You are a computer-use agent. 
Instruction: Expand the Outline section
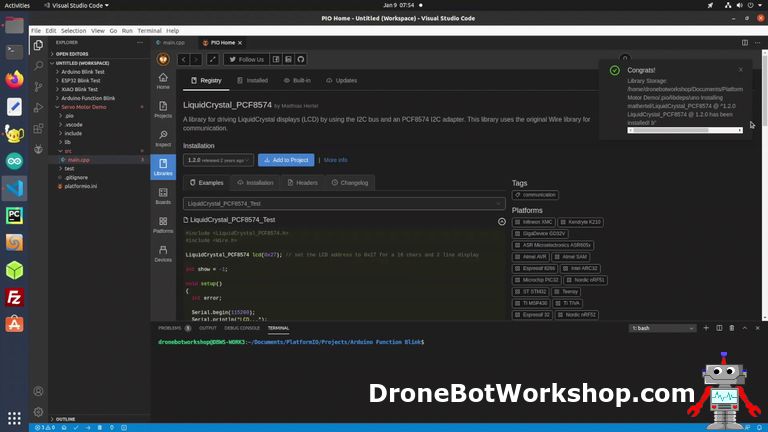[x=66, y=419]
